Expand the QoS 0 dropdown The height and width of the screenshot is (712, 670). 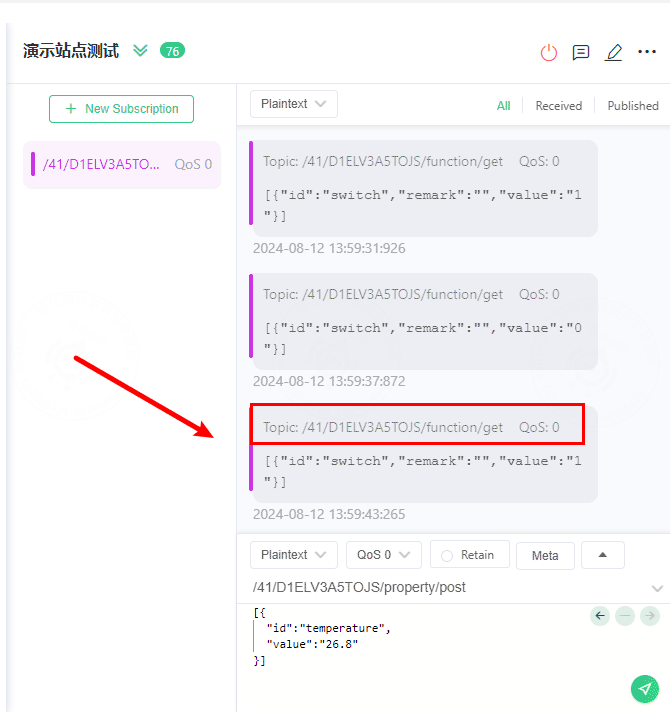(x=384, y=555)
